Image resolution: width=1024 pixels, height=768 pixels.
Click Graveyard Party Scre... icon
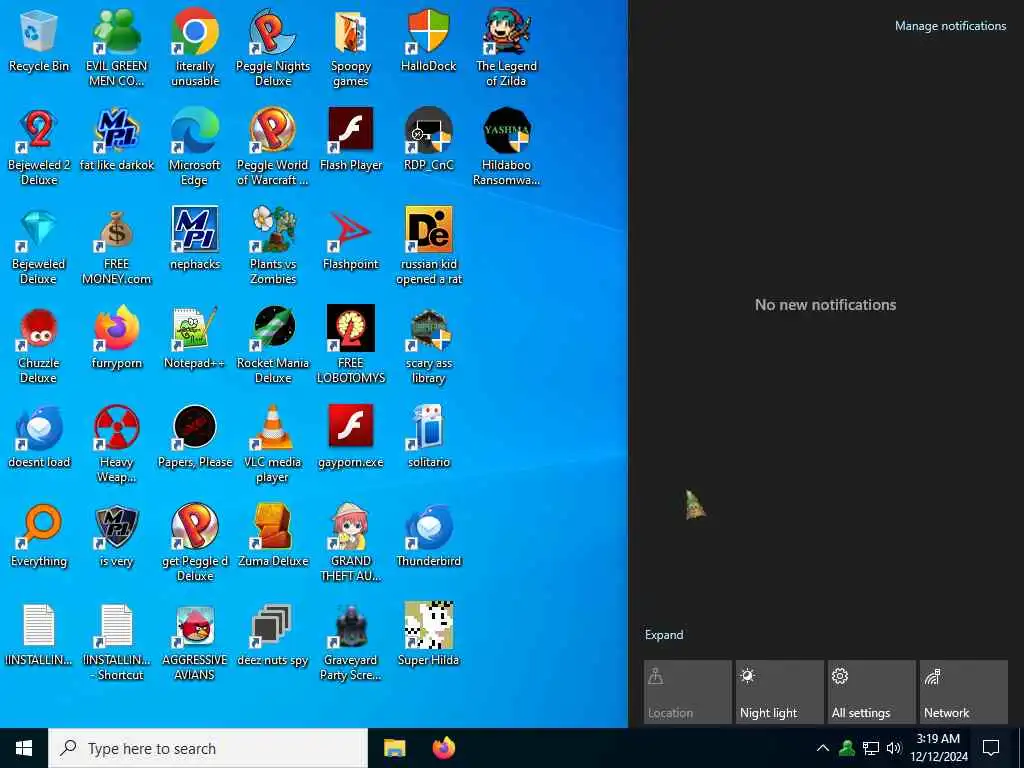(x=351, y=643)
